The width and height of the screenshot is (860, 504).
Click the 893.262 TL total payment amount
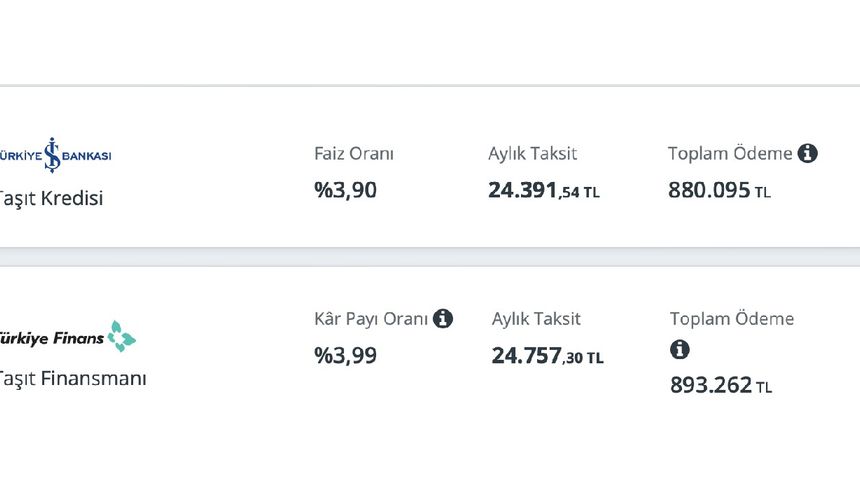point(721,385)
